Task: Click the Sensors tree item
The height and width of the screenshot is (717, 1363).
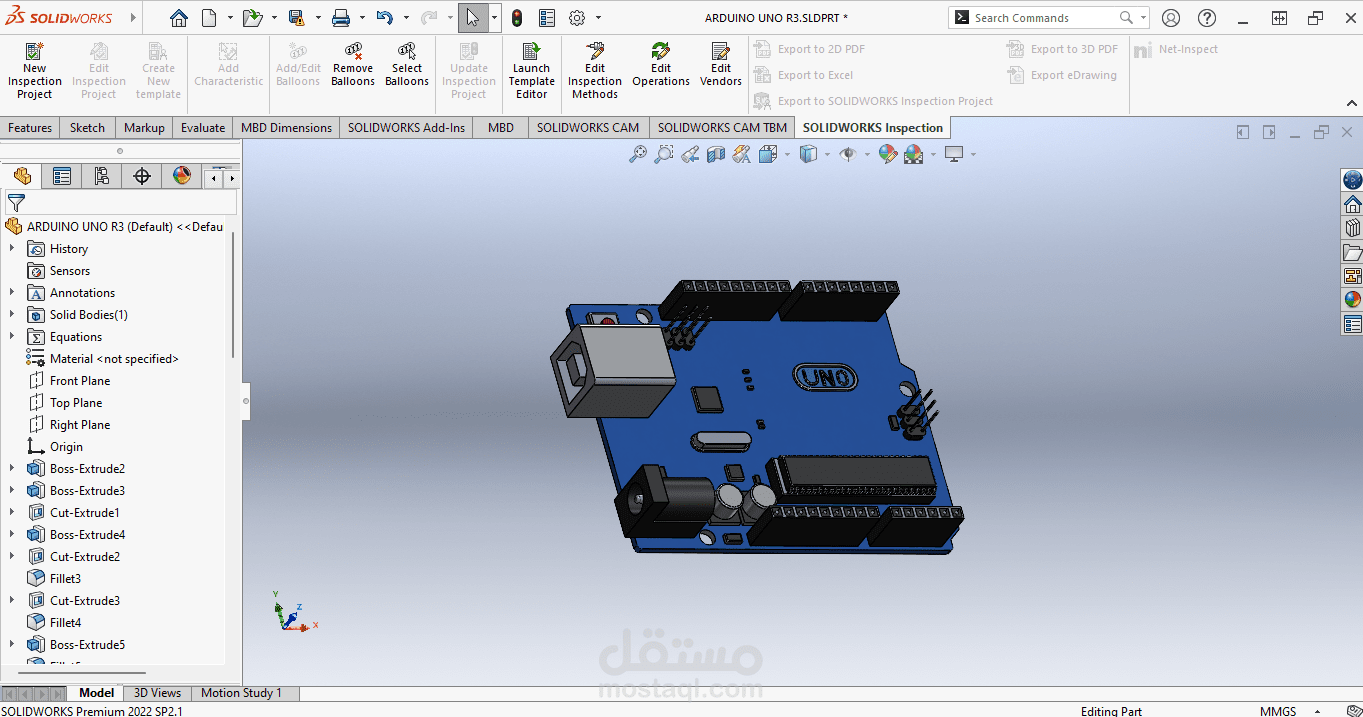Action: point(70,271)
